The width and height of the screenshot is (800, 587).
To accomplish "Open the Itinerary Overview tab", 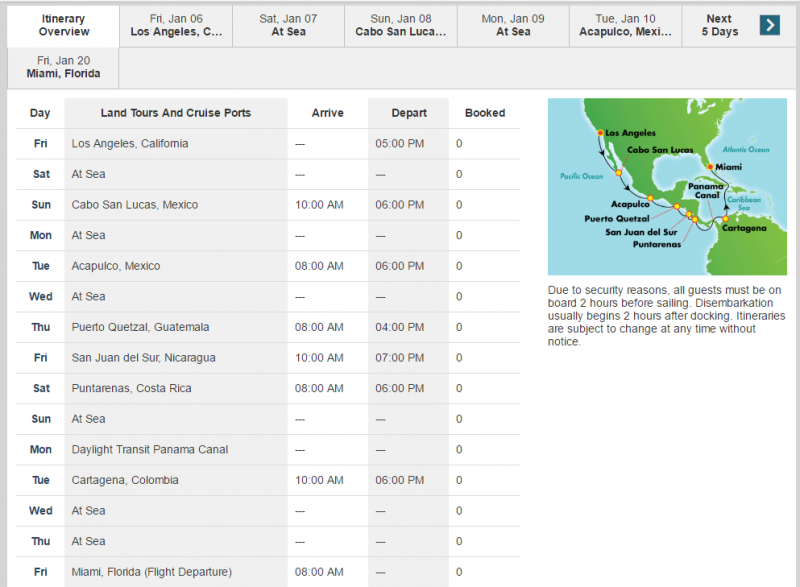I will point(63,26).
